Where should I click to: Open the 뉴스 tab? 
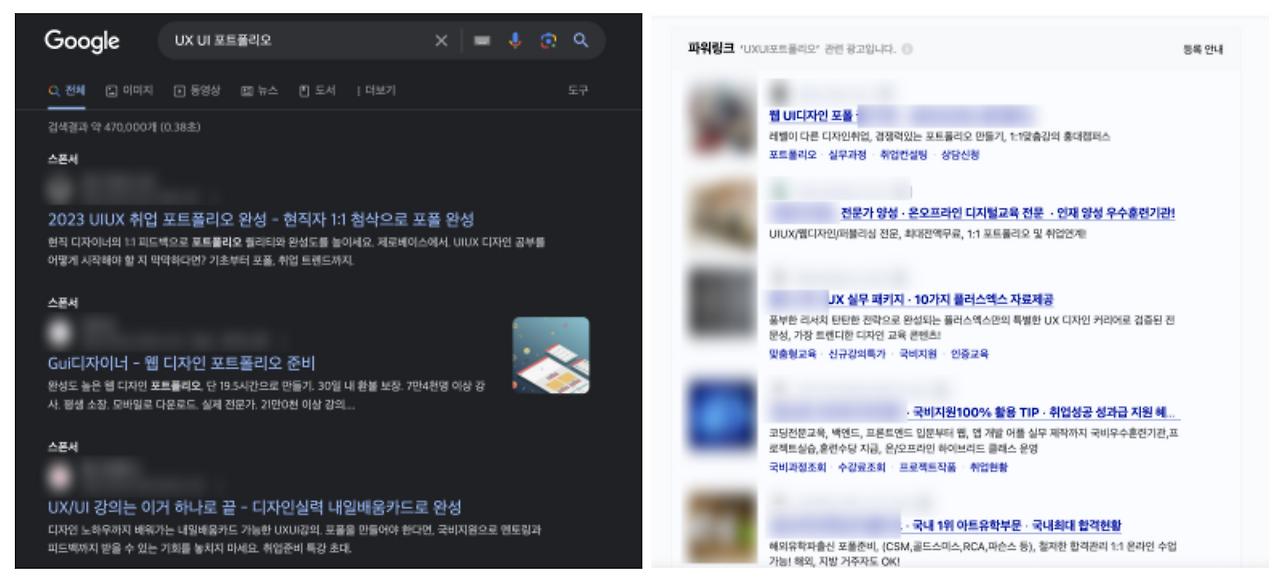[x=260, y=90]
